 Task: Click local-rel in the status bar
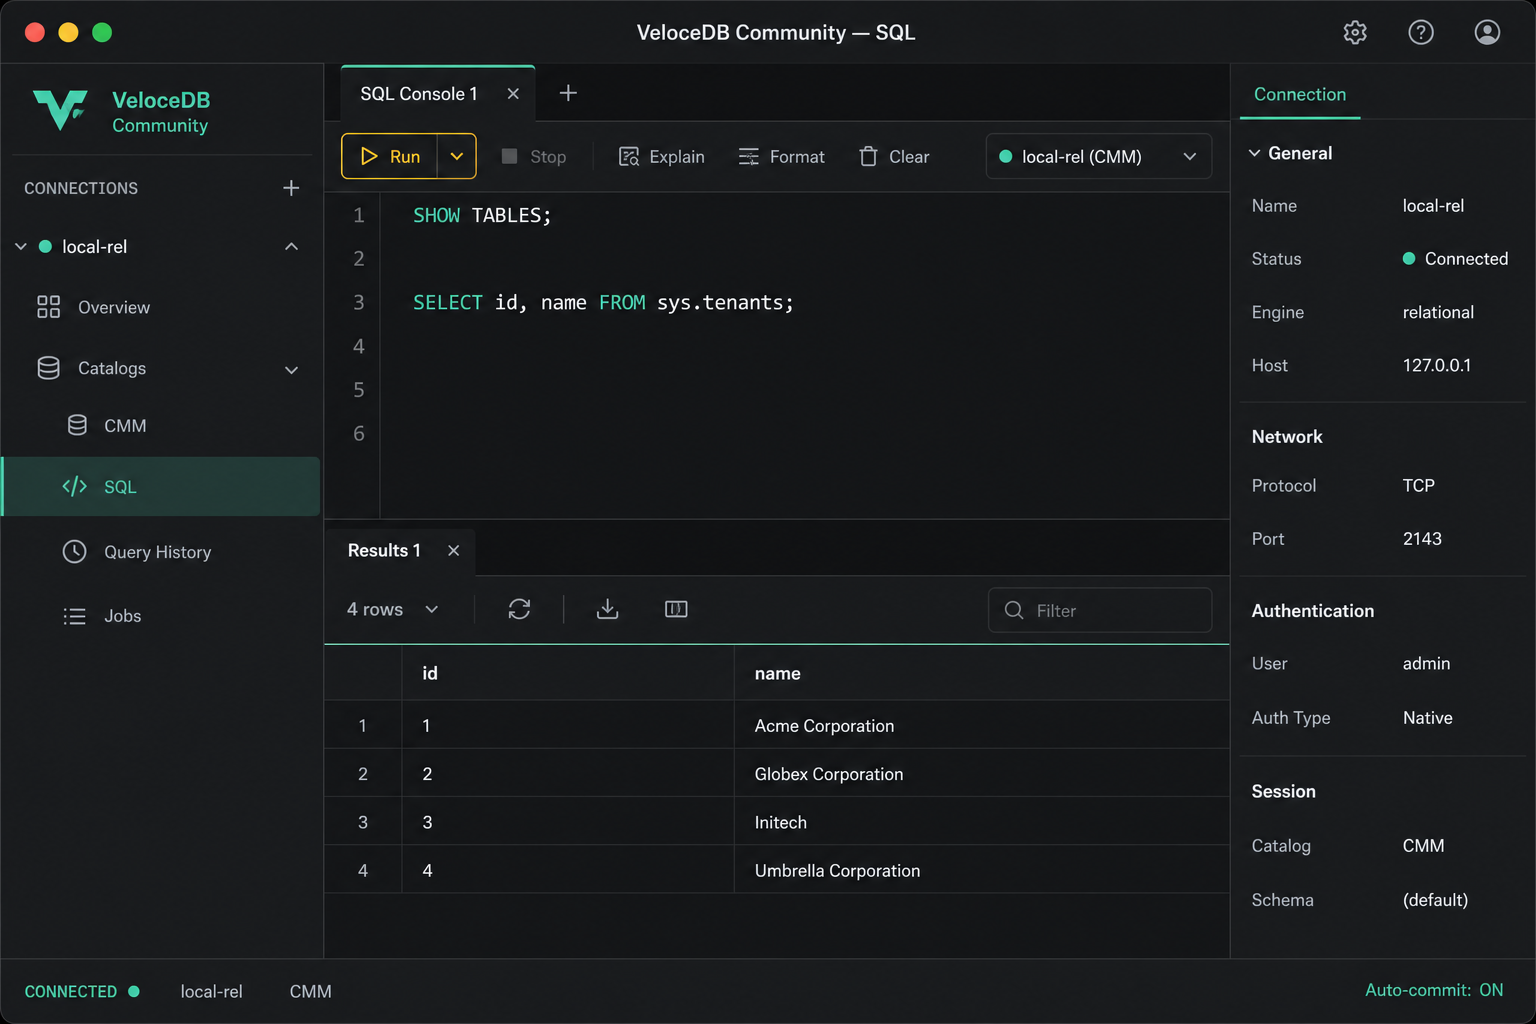click(x=211, y=991)
